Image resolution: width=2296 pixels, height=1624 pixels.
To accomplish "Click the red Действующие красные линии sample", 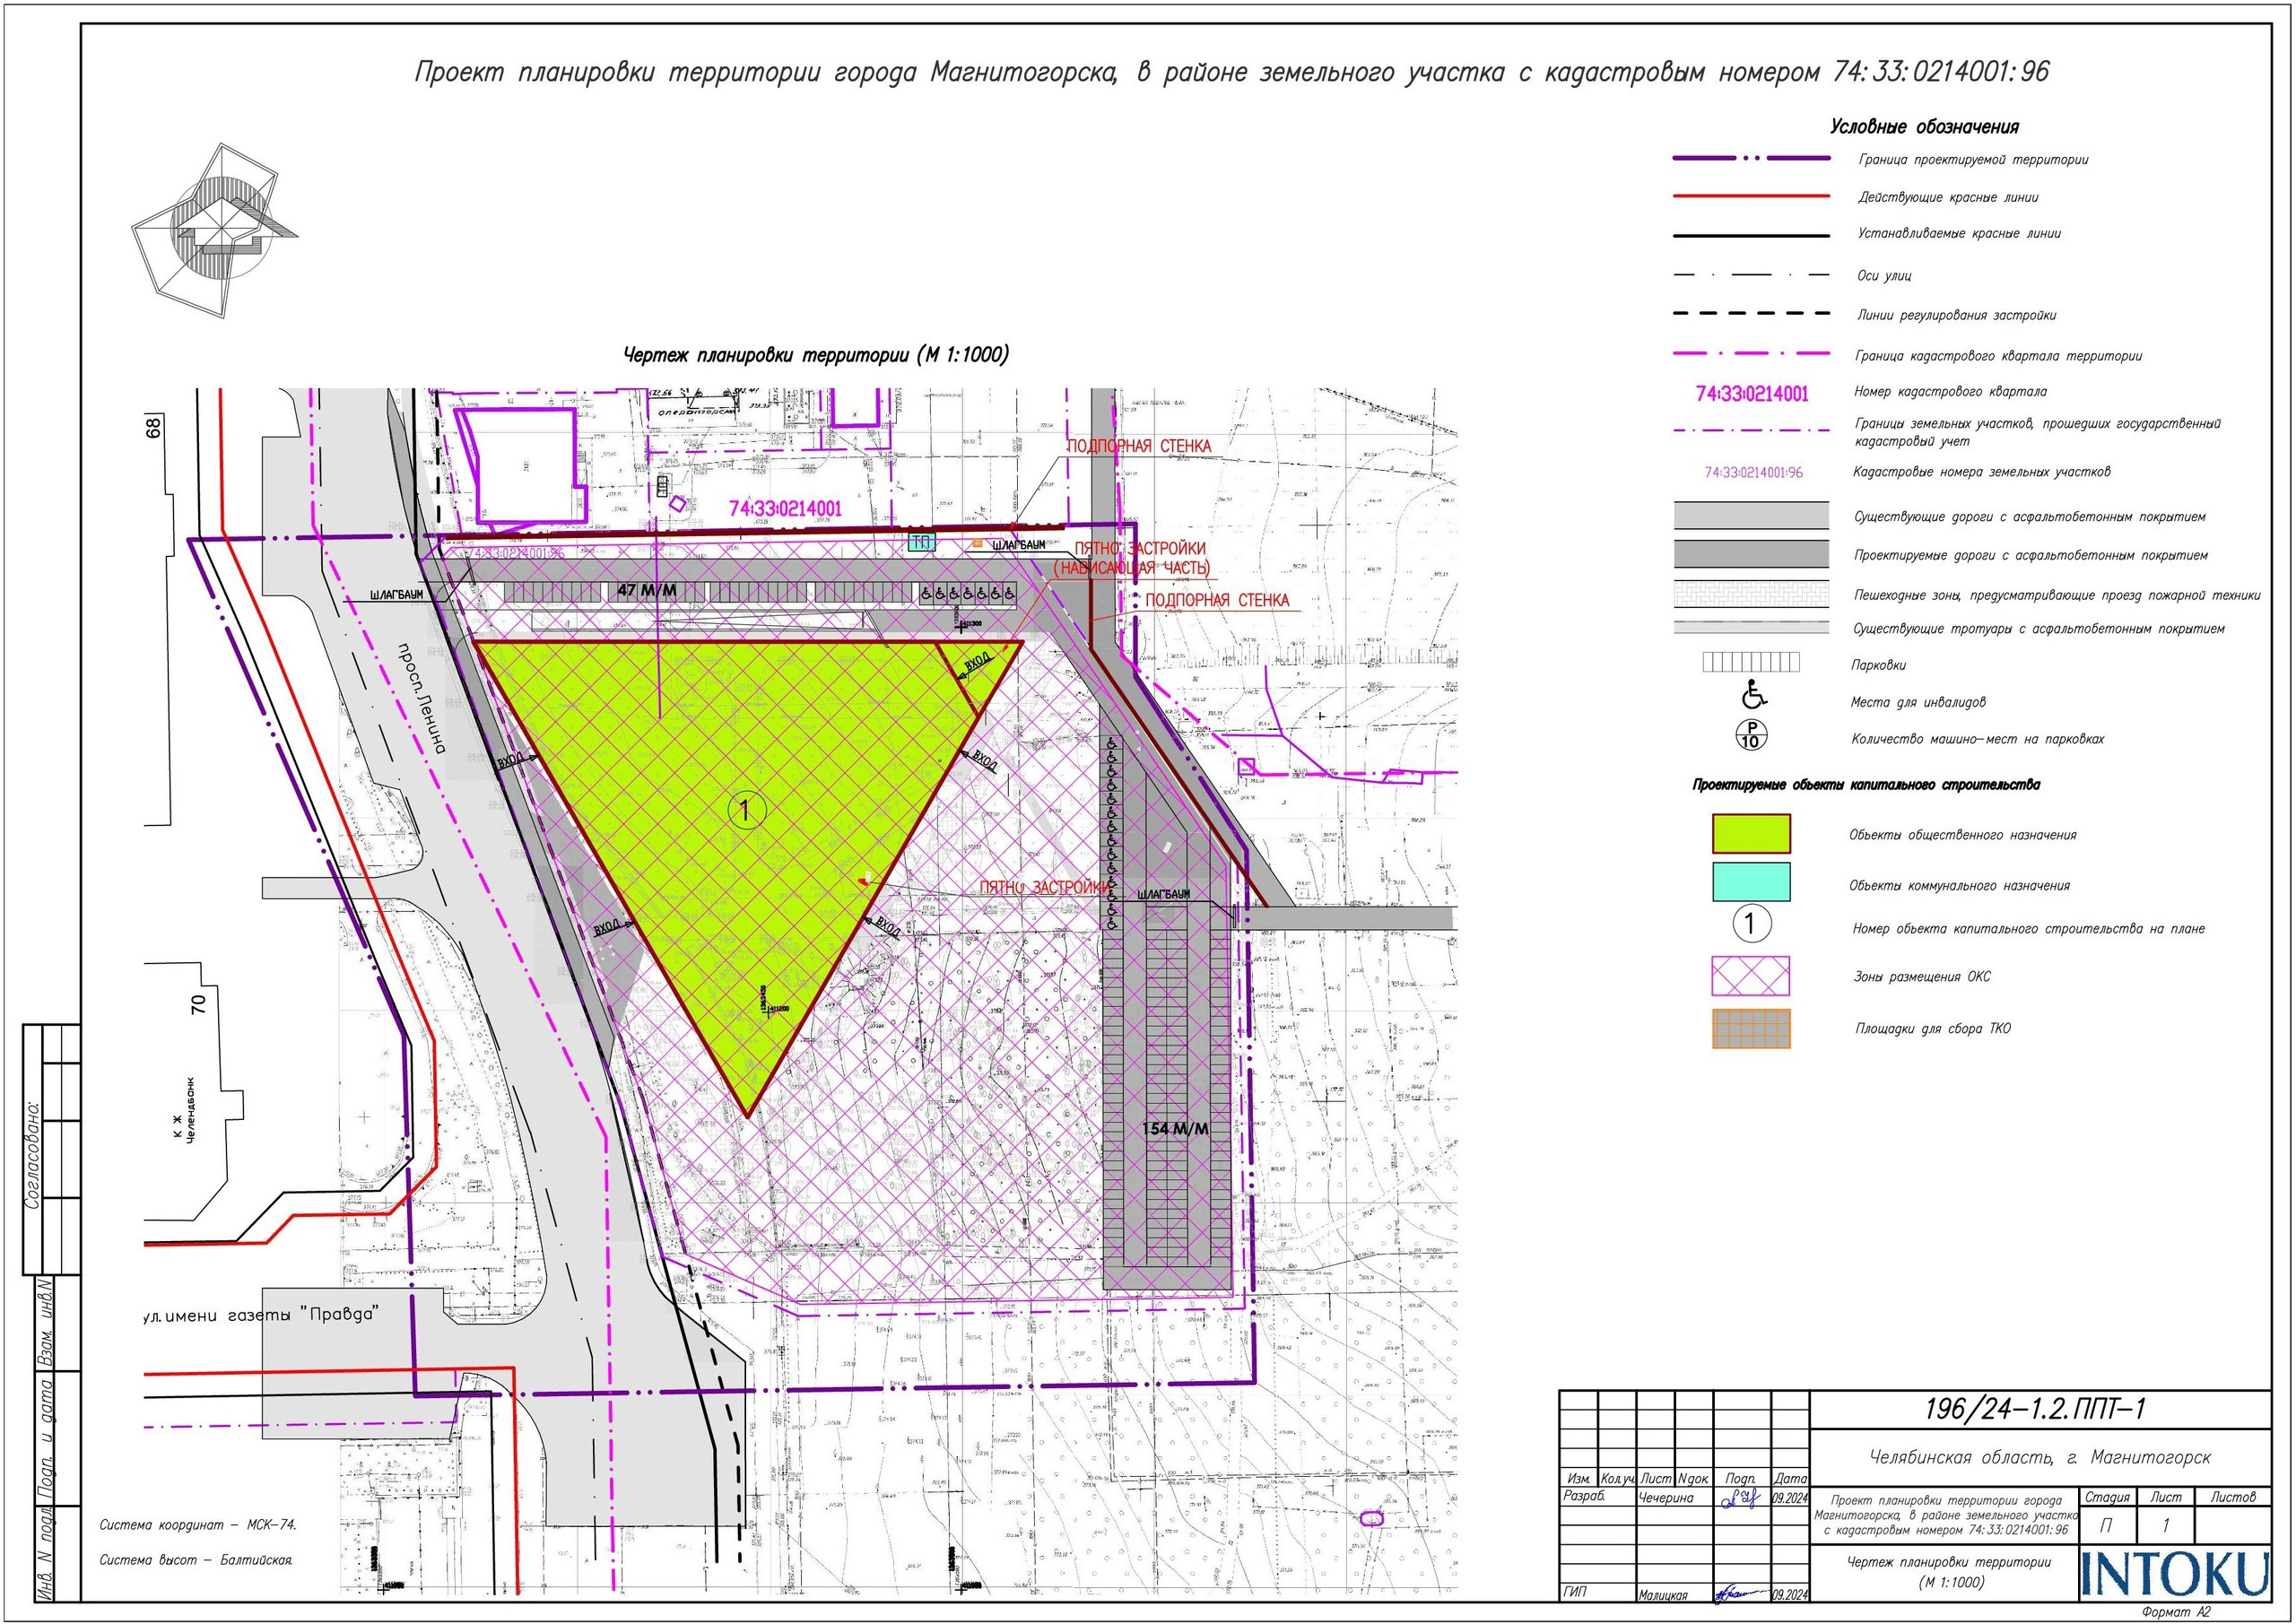I will pyautogui.click(x=1751, y=197).
